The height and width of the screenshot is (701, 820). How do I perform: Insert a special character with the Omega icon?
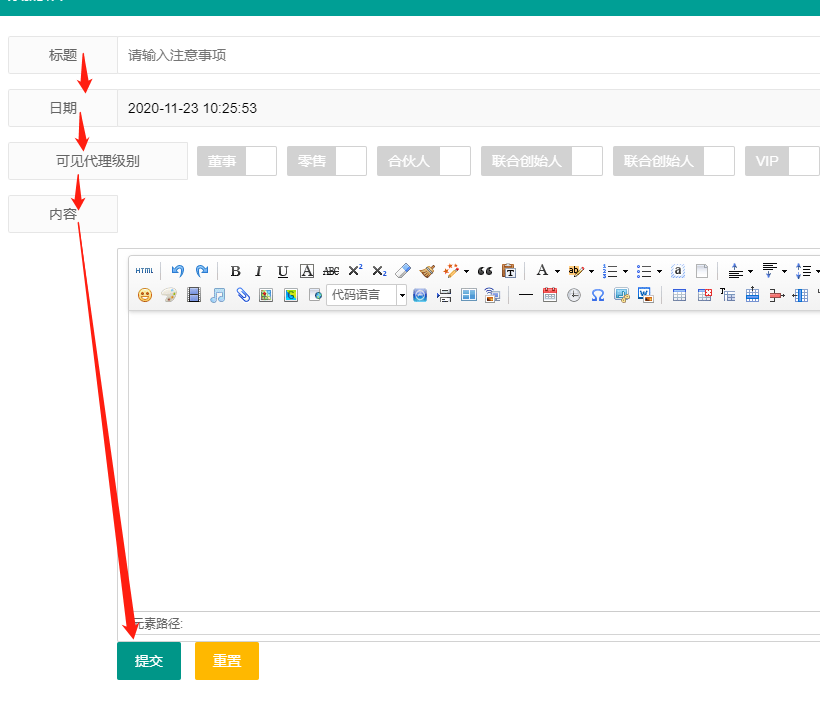click(x=597, y=295)
